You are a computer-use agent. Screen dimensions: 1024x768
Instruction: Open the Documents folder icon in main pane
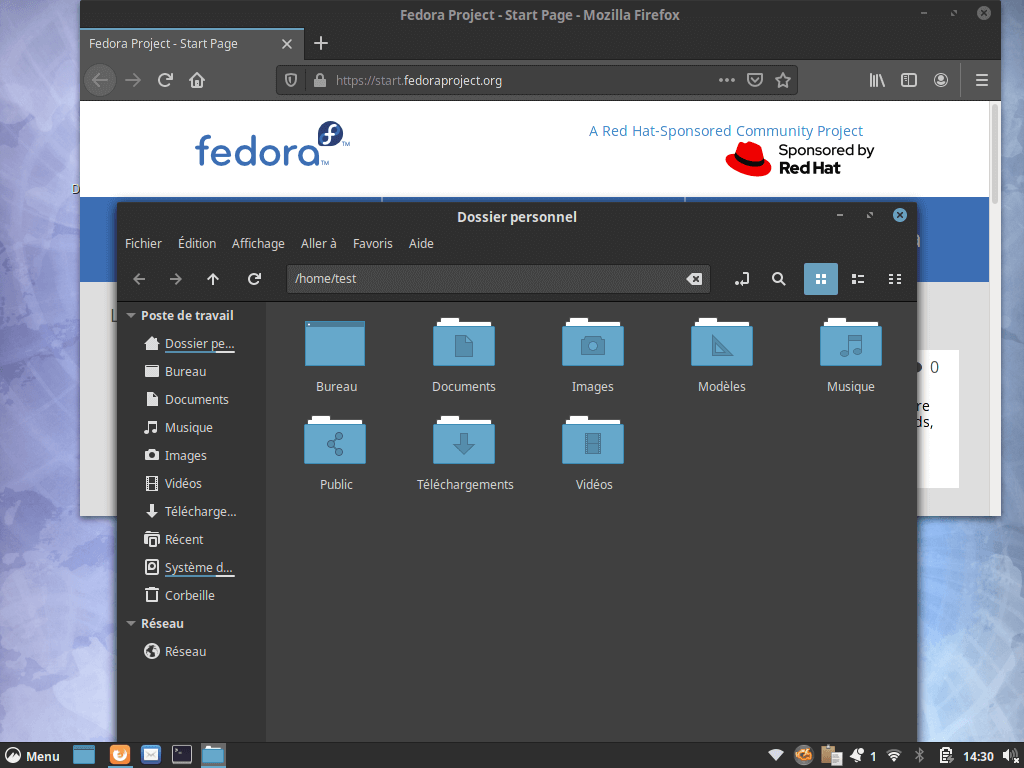(464, 342)
